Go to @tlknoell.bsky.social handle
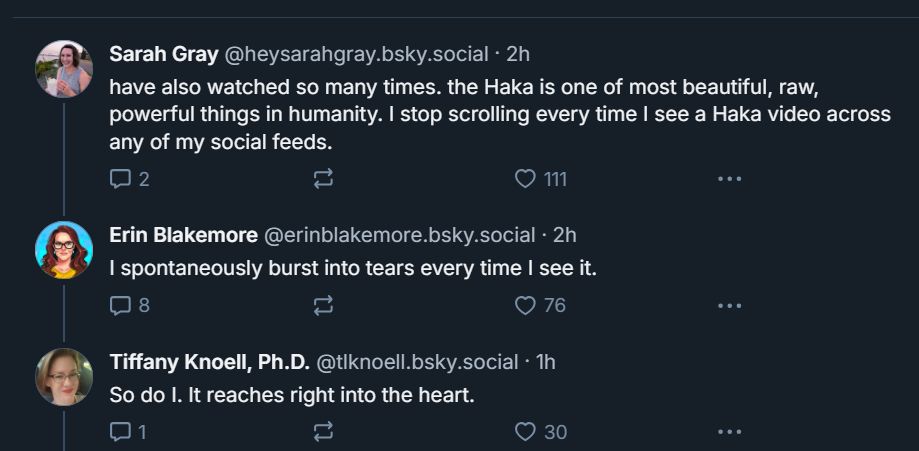 click(x=418, y=362)
